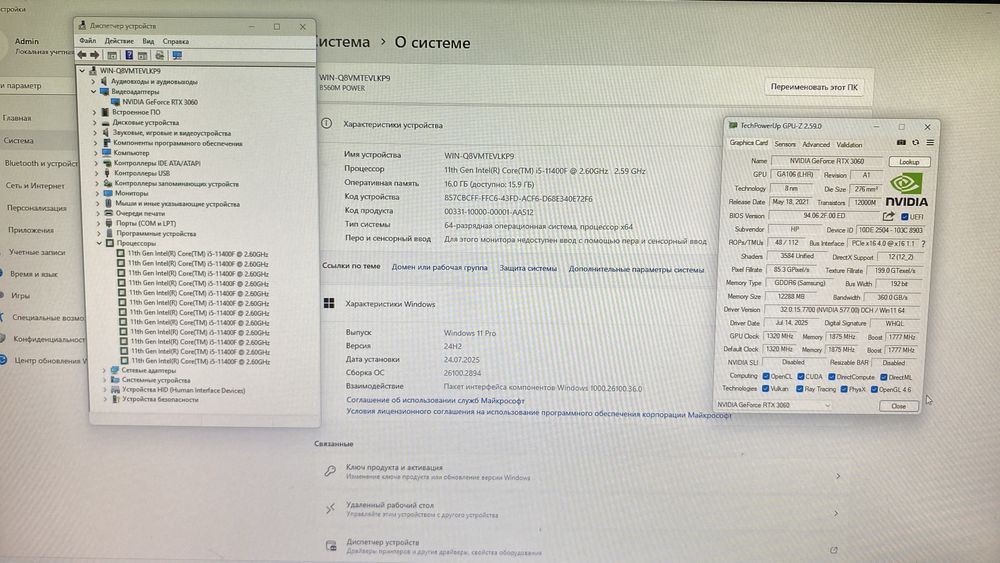The image size is (1000, 563).
Task: Click the NVIDIA logo in GPU-Z
Action: click(906, 190)
